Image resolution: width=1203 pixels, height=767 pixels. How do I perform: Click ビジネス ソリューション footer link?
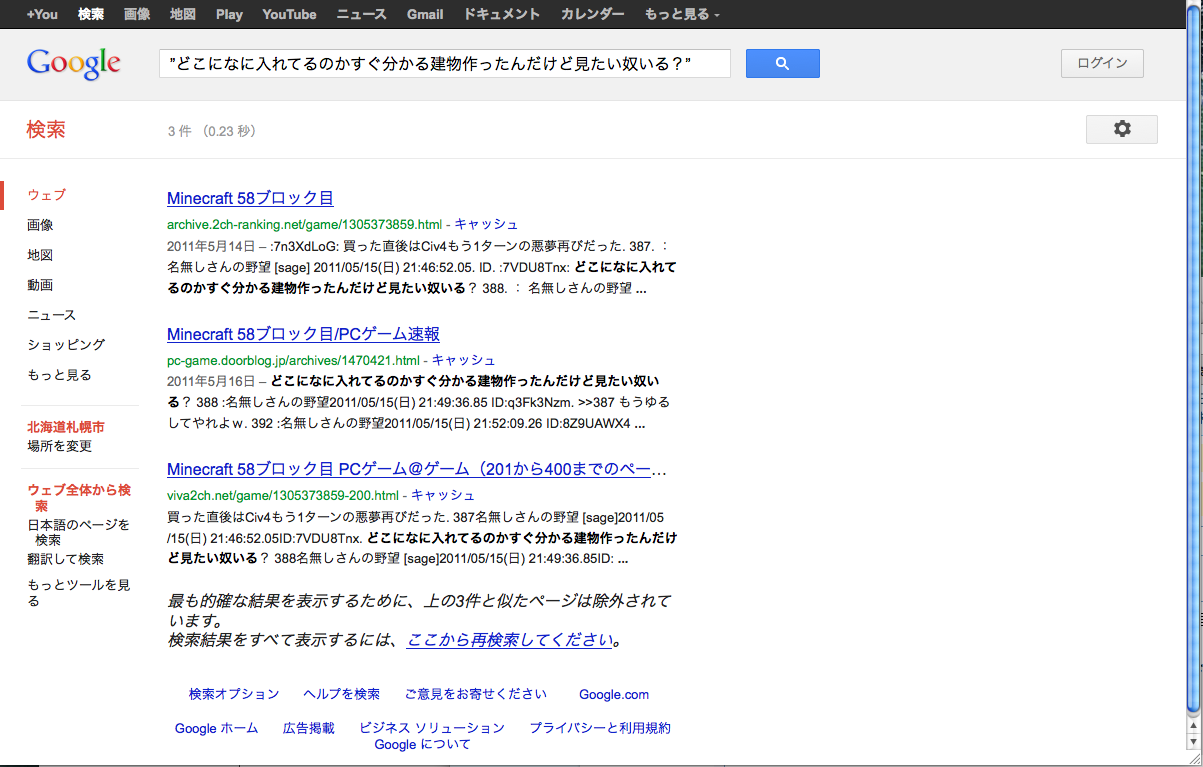tap(432, 728)
